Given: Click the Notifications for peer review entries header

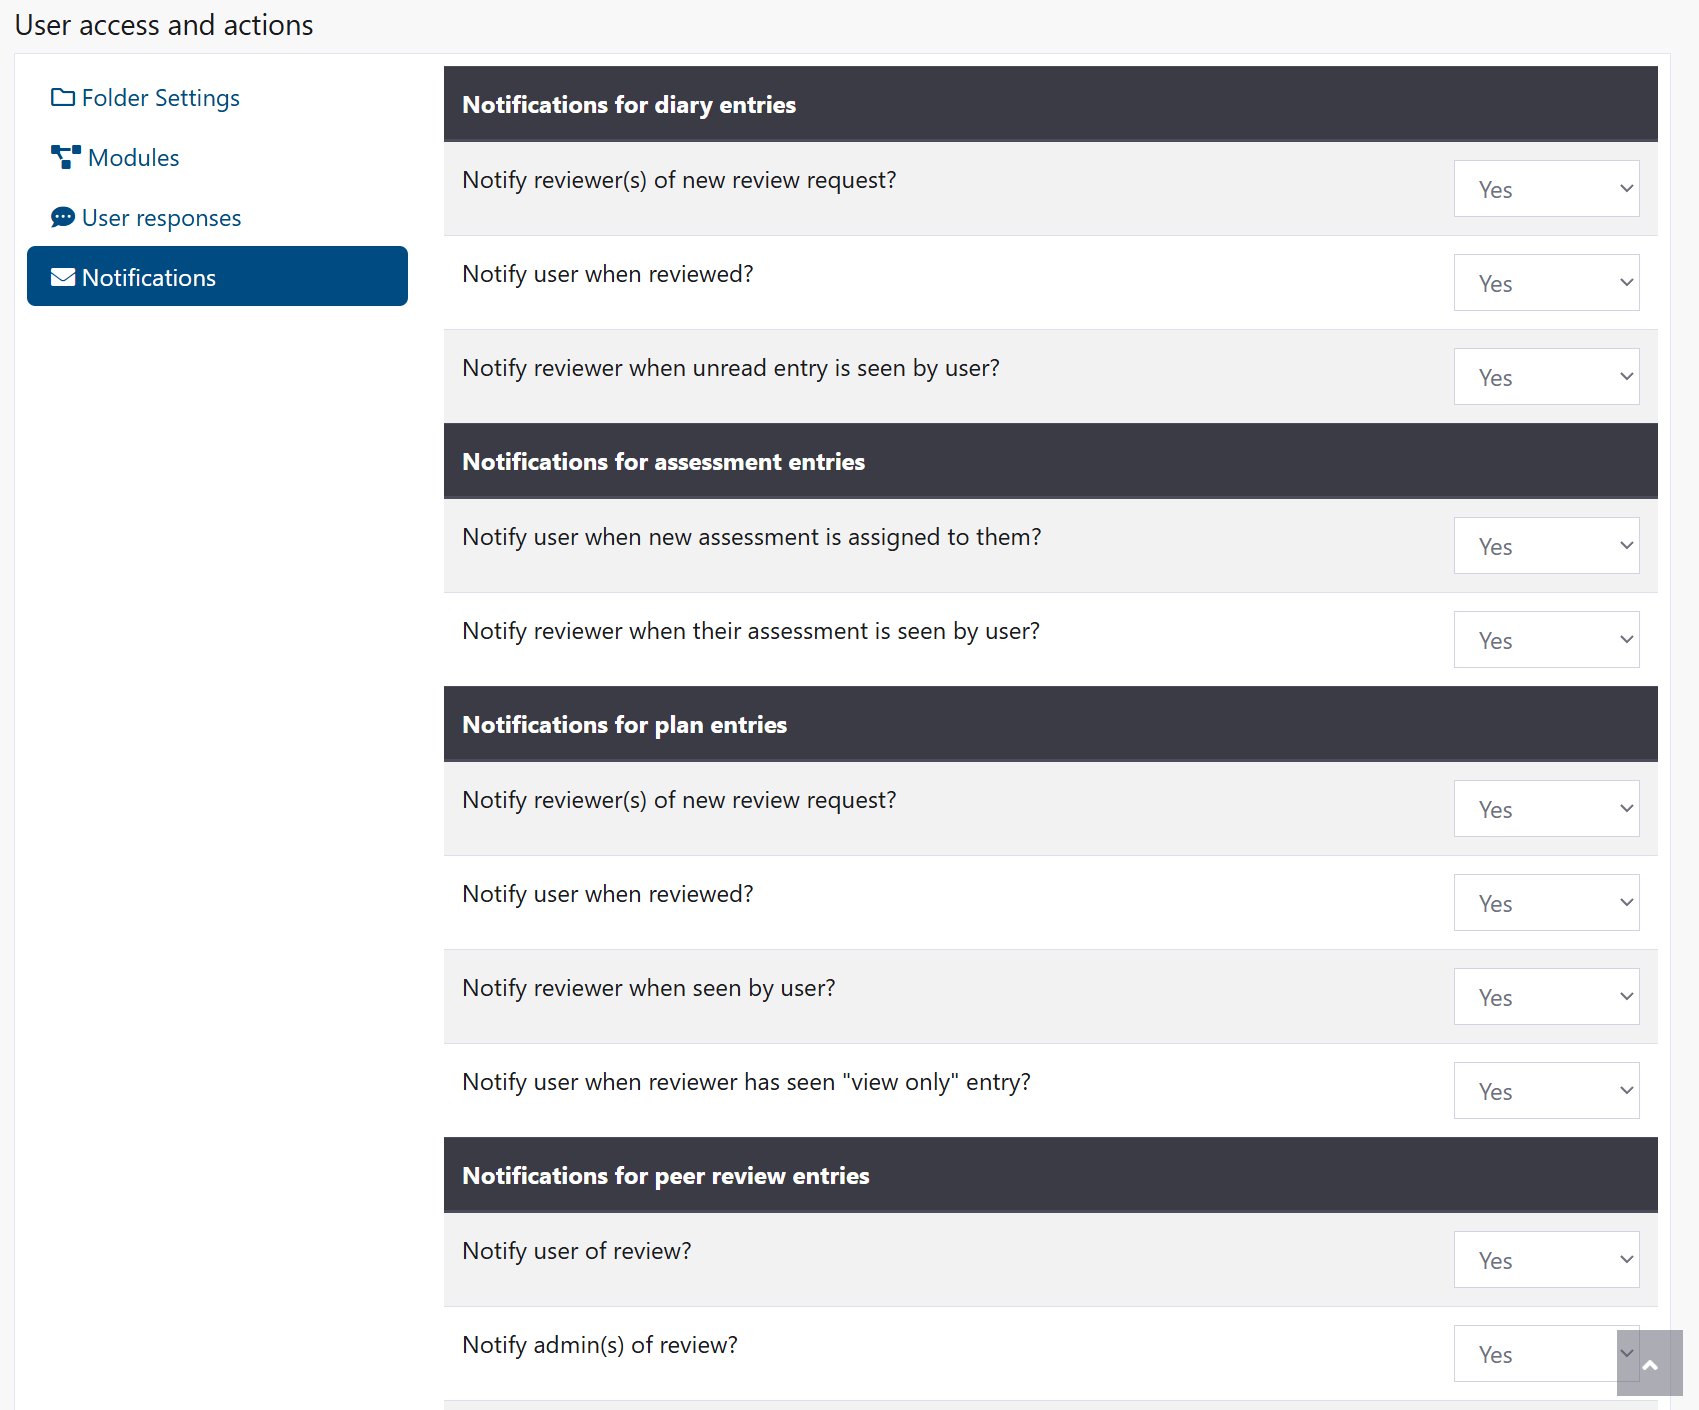Looking at the screenshot, I should tap(664, 1175).
